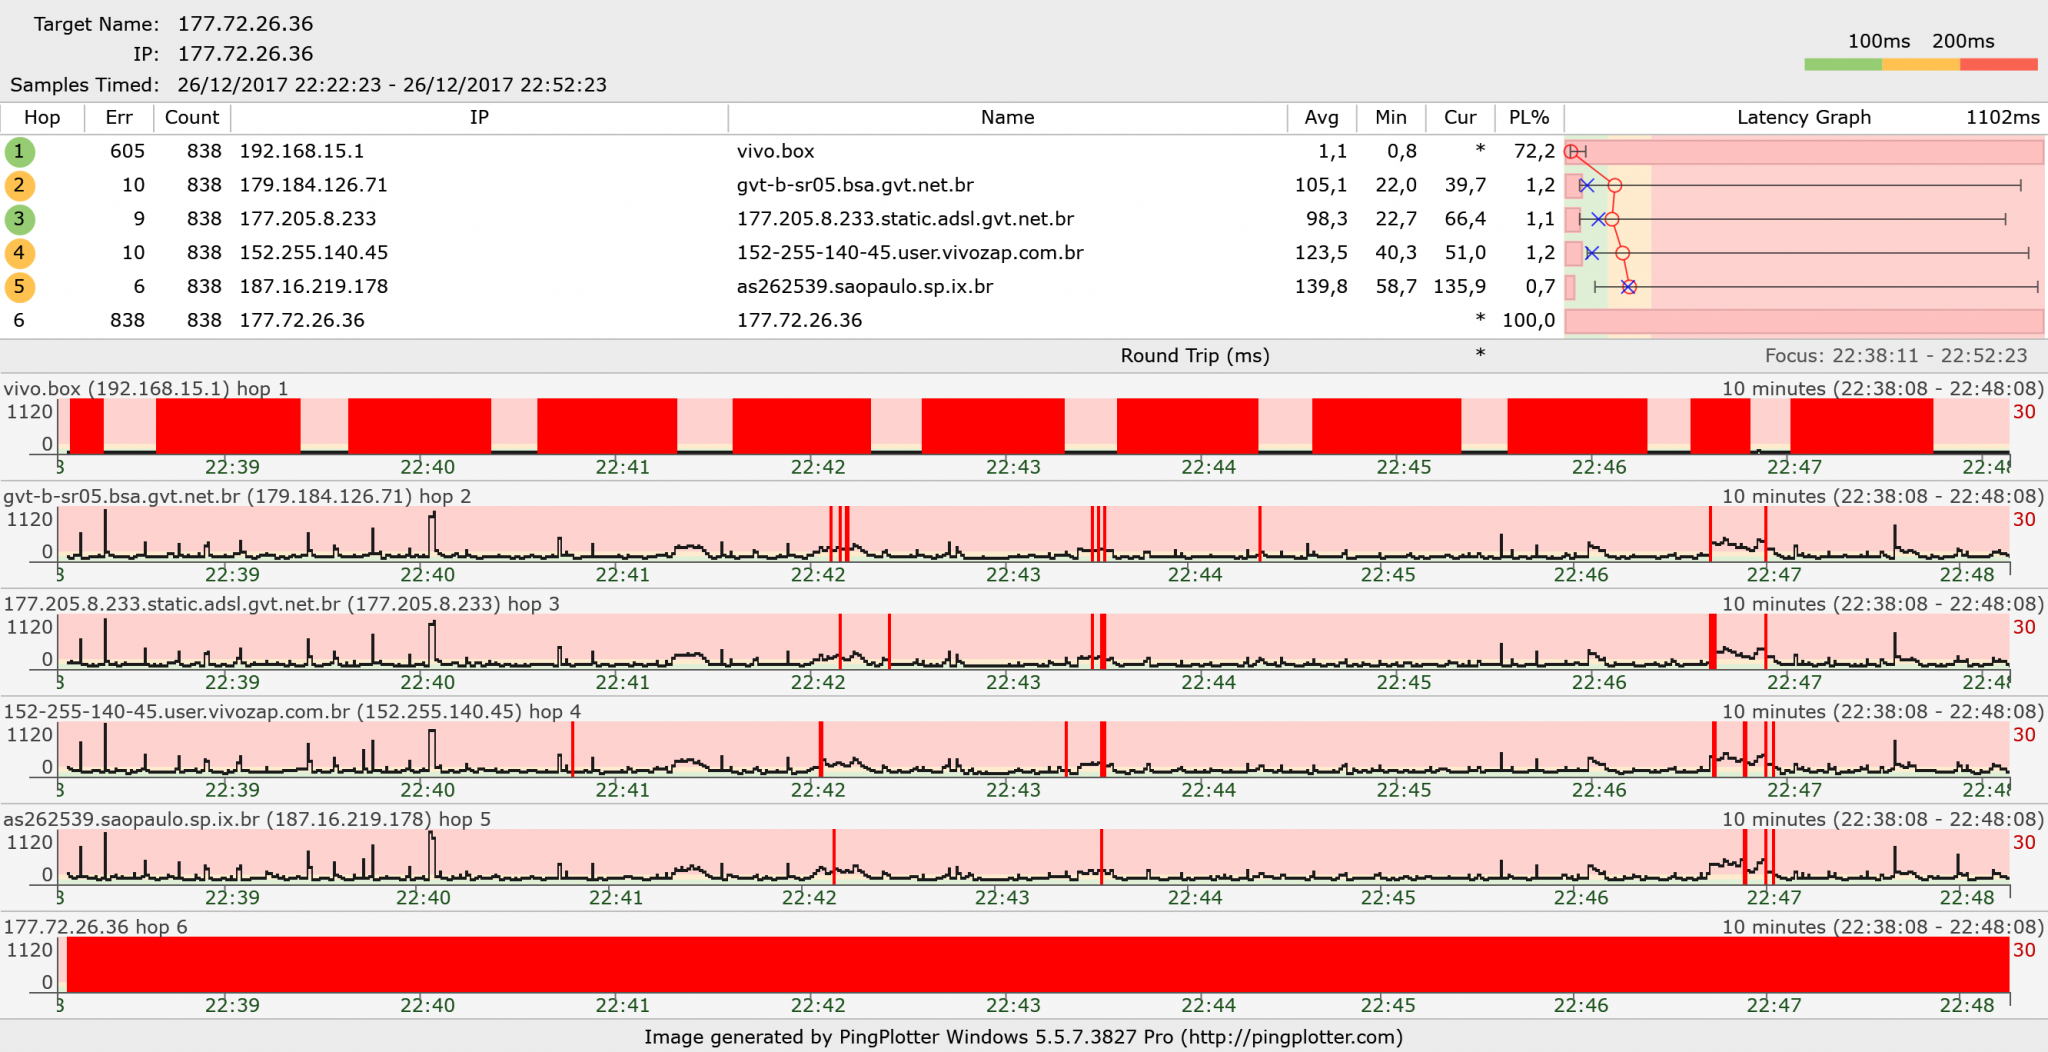Select IP cell 192.168.15.1
The width and height of the screenshot is (2048, 1052).
[302, 151]
